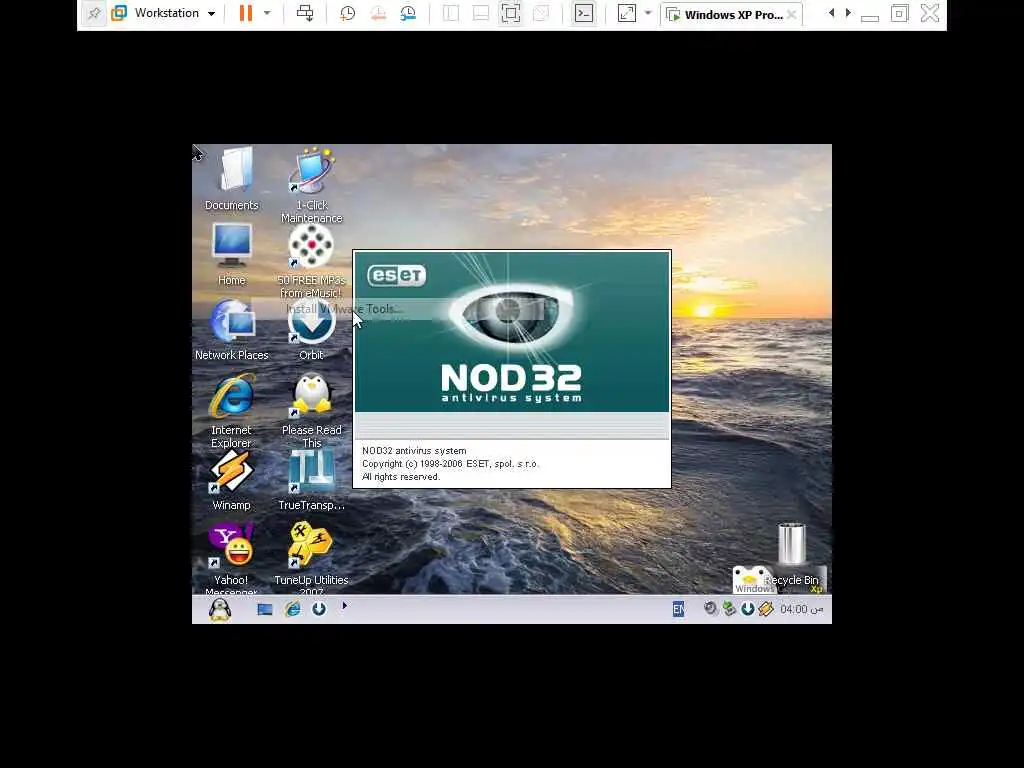Toggle Unity mode icon
This screenshot has width=1024, height=768.
coord(541,13)
